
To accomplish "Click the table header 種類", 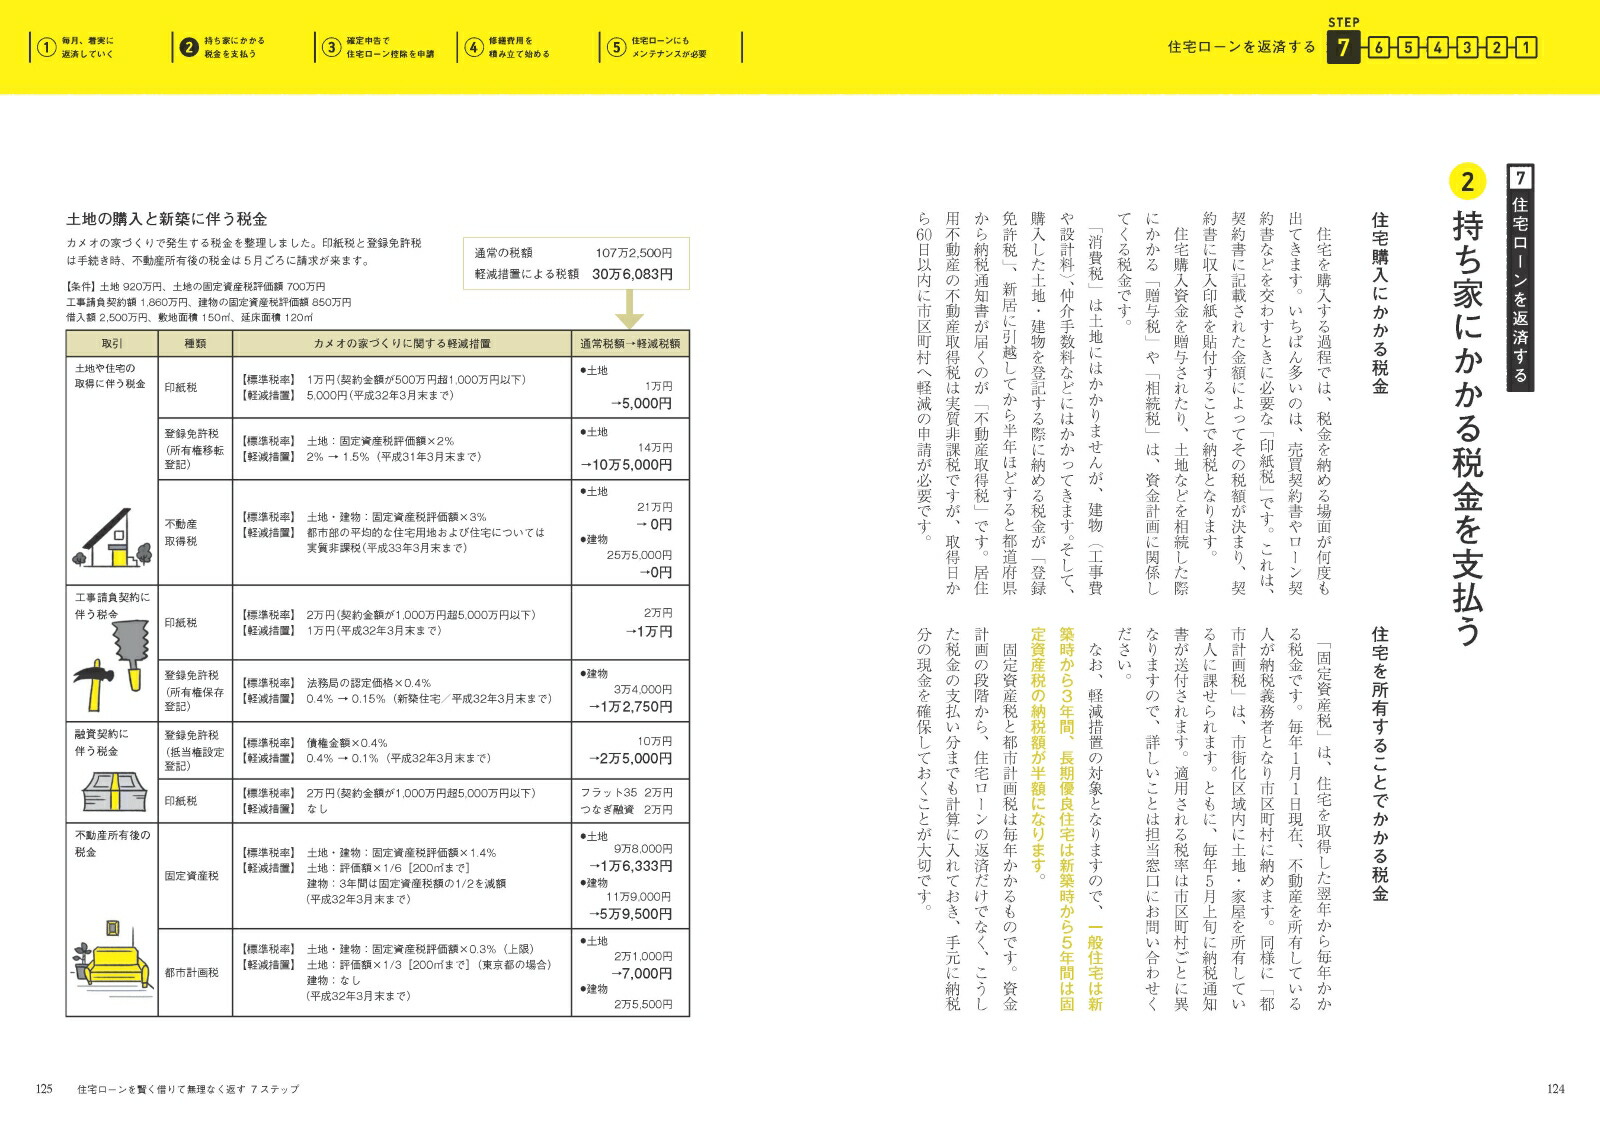I will 195,344.
